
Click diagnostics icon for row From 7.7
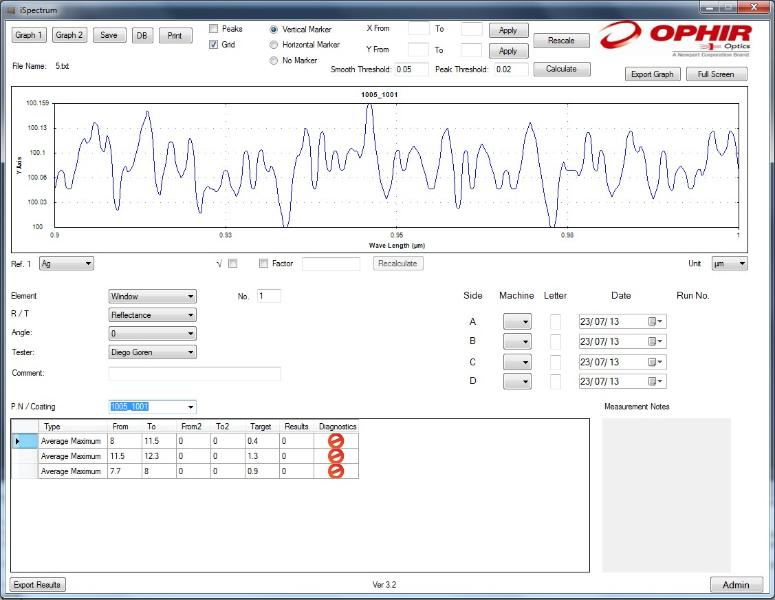point(336,471)
